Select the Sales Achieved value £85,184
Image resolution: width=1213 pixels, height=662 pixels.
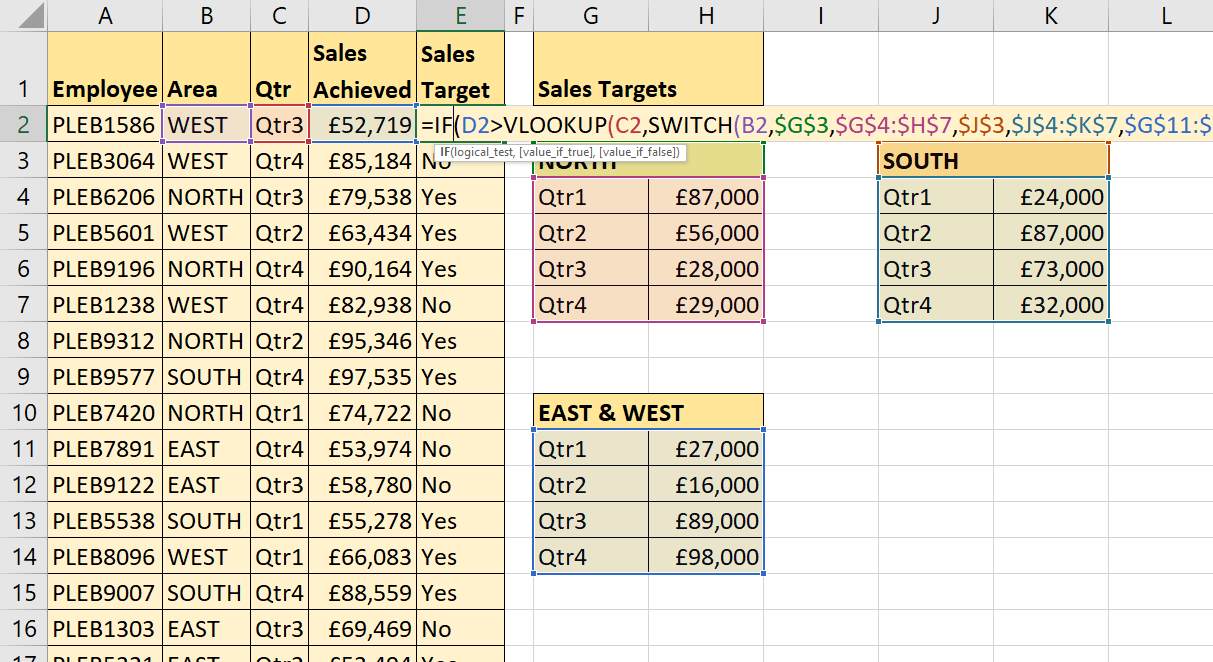coord(362,161)
